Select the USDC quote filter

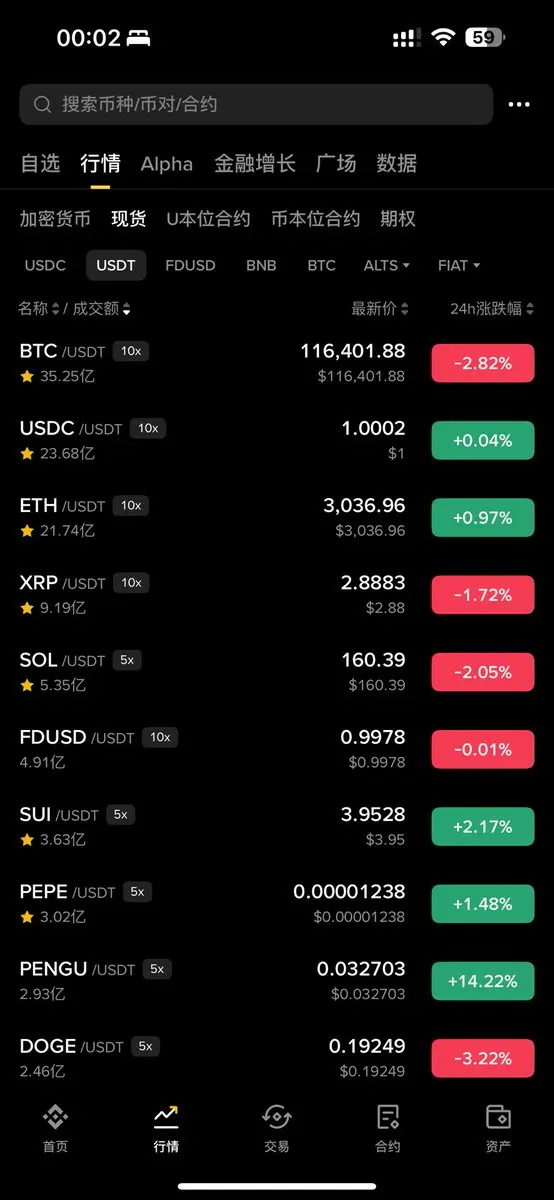[x=45, y=265]
